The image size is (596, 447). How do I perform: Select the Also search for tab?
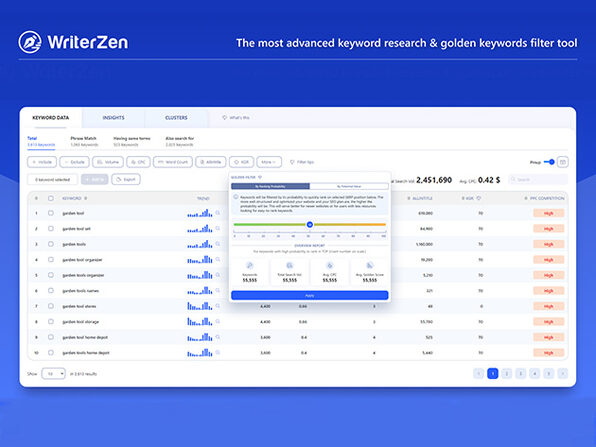click(x=180, y=141)
